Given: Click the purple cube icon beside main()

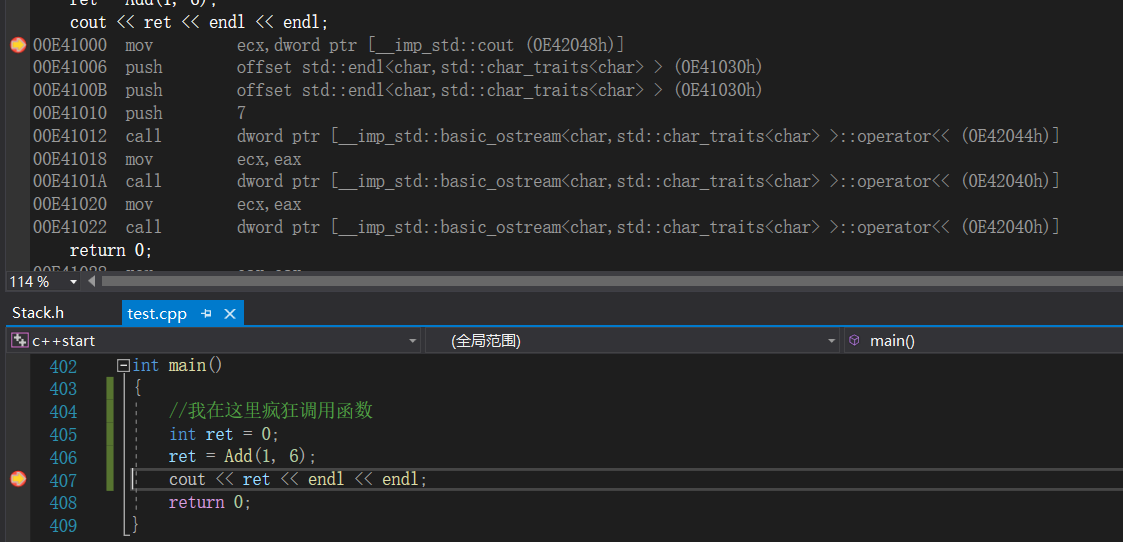Looking at the screenshot, I should pyautogui.click(x=854, y=341).
